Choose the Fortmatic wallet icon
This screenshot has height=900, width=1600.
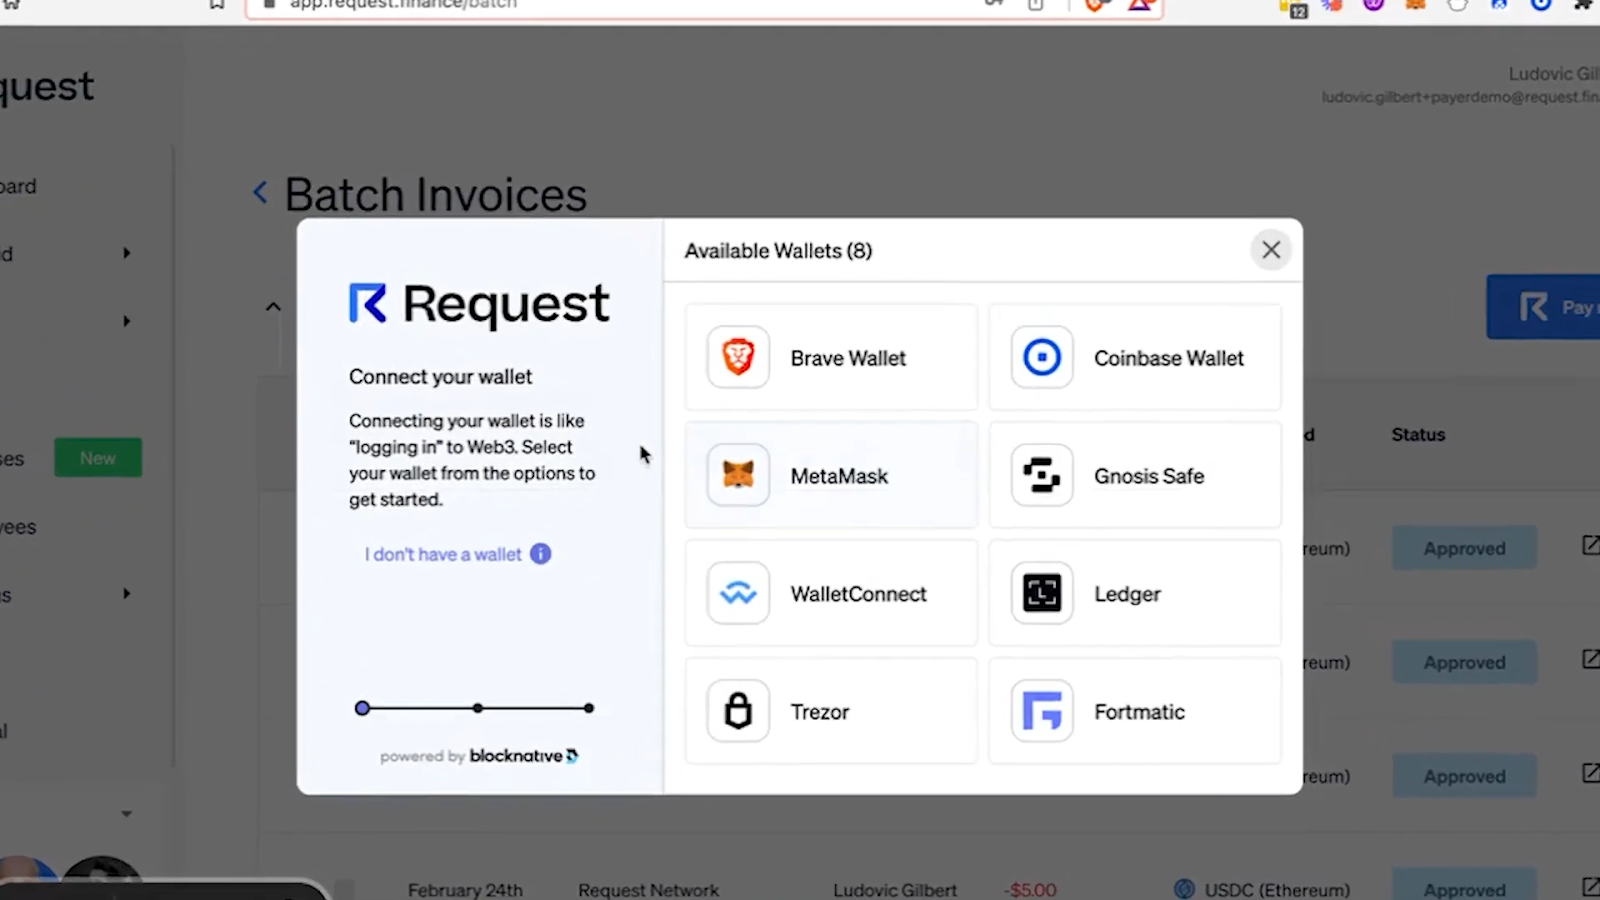pyautogui.click(x=1042, y=711)
